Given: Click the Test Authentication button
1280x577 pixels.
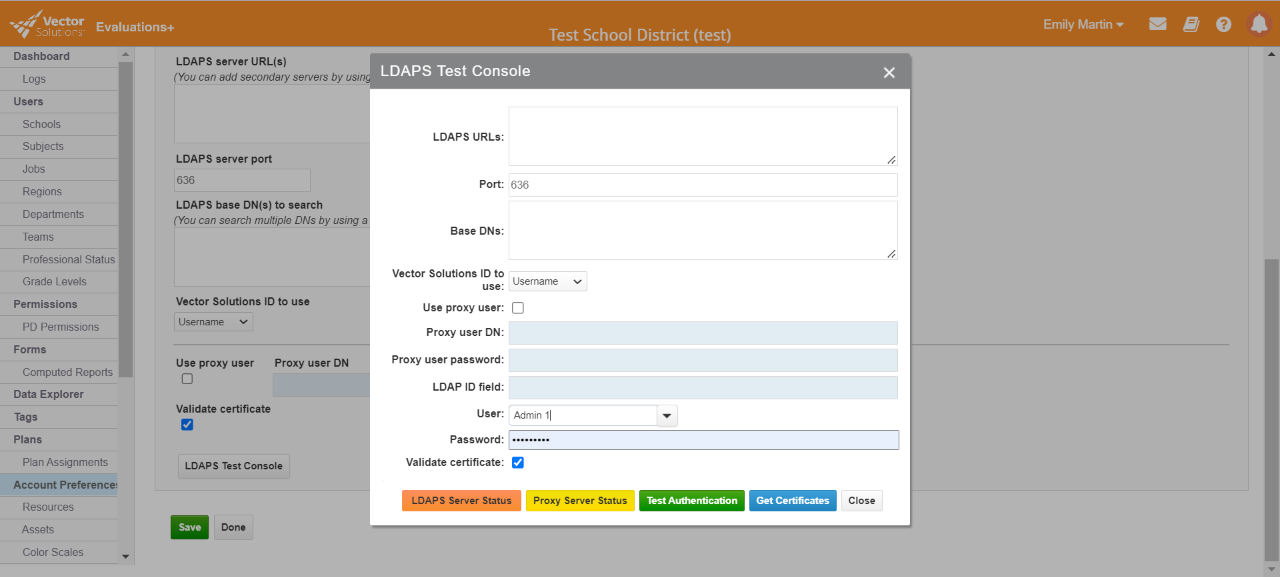Looking at the screenshot, I should pos(691,500).
